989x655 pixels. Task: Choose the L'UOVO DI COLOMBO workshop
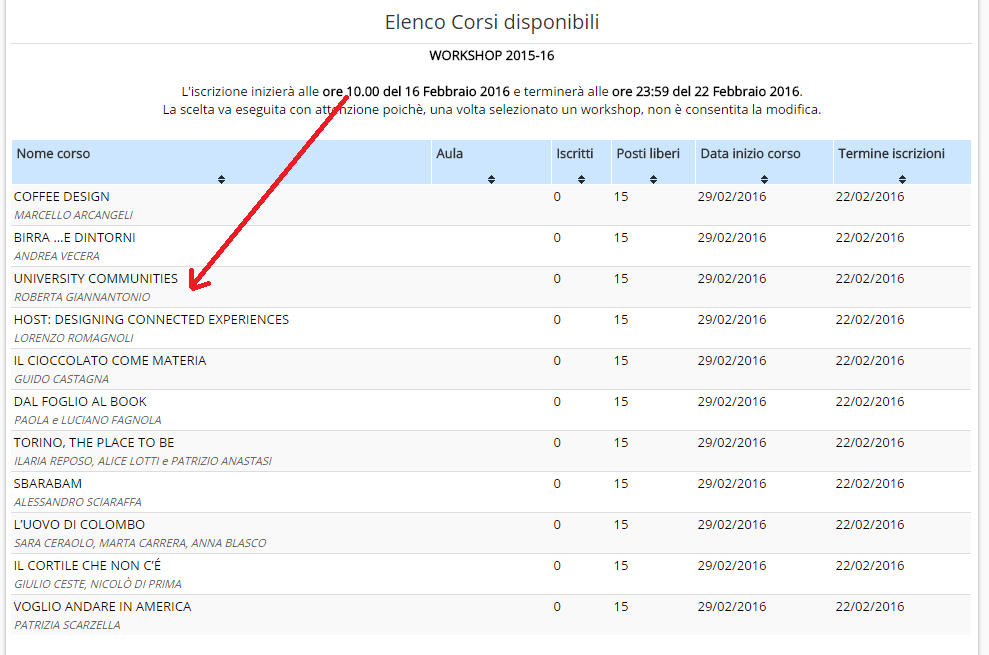(x=79, y=525)
